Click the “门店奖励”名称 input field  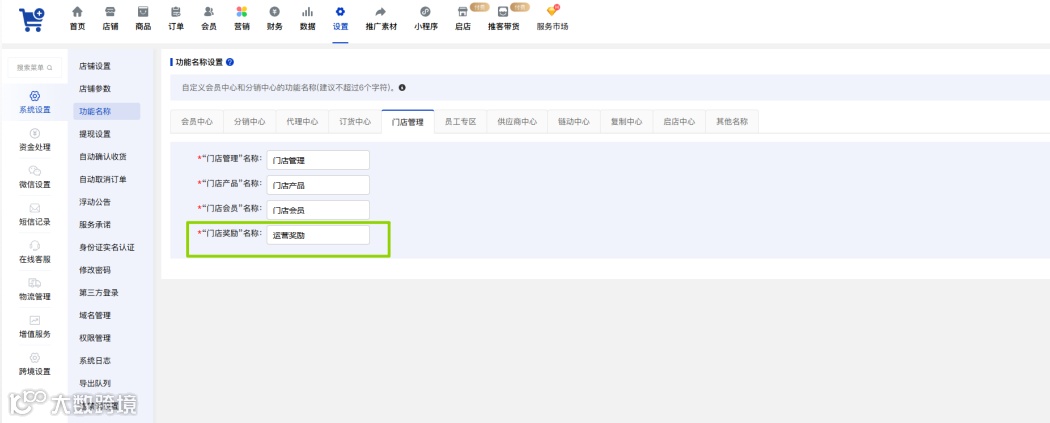pyautogui.click(x=318, y=235)
